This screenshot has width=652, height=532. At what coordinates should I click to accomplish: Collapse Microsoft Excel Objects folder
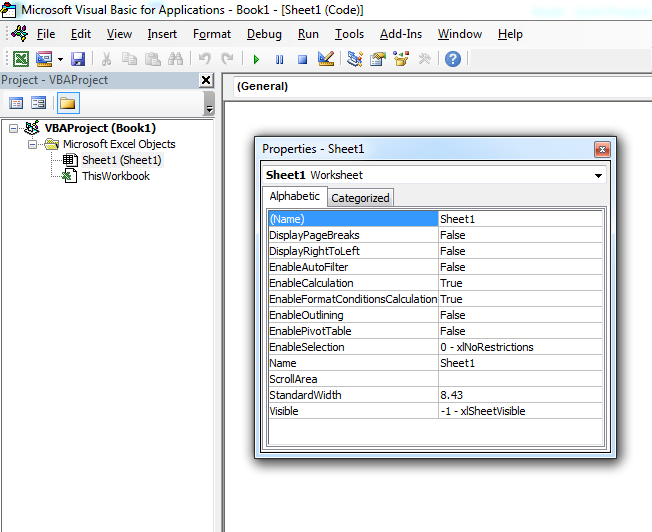(32, 144)
